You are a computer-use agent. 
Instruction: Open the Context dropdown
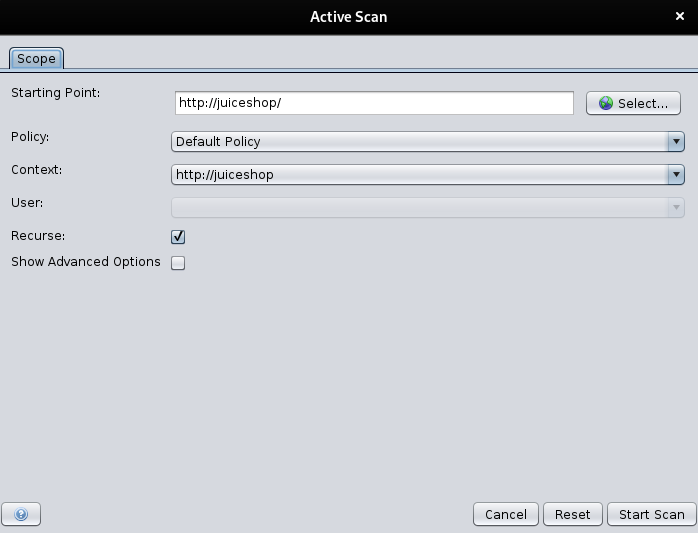click(x=428, y=175)
